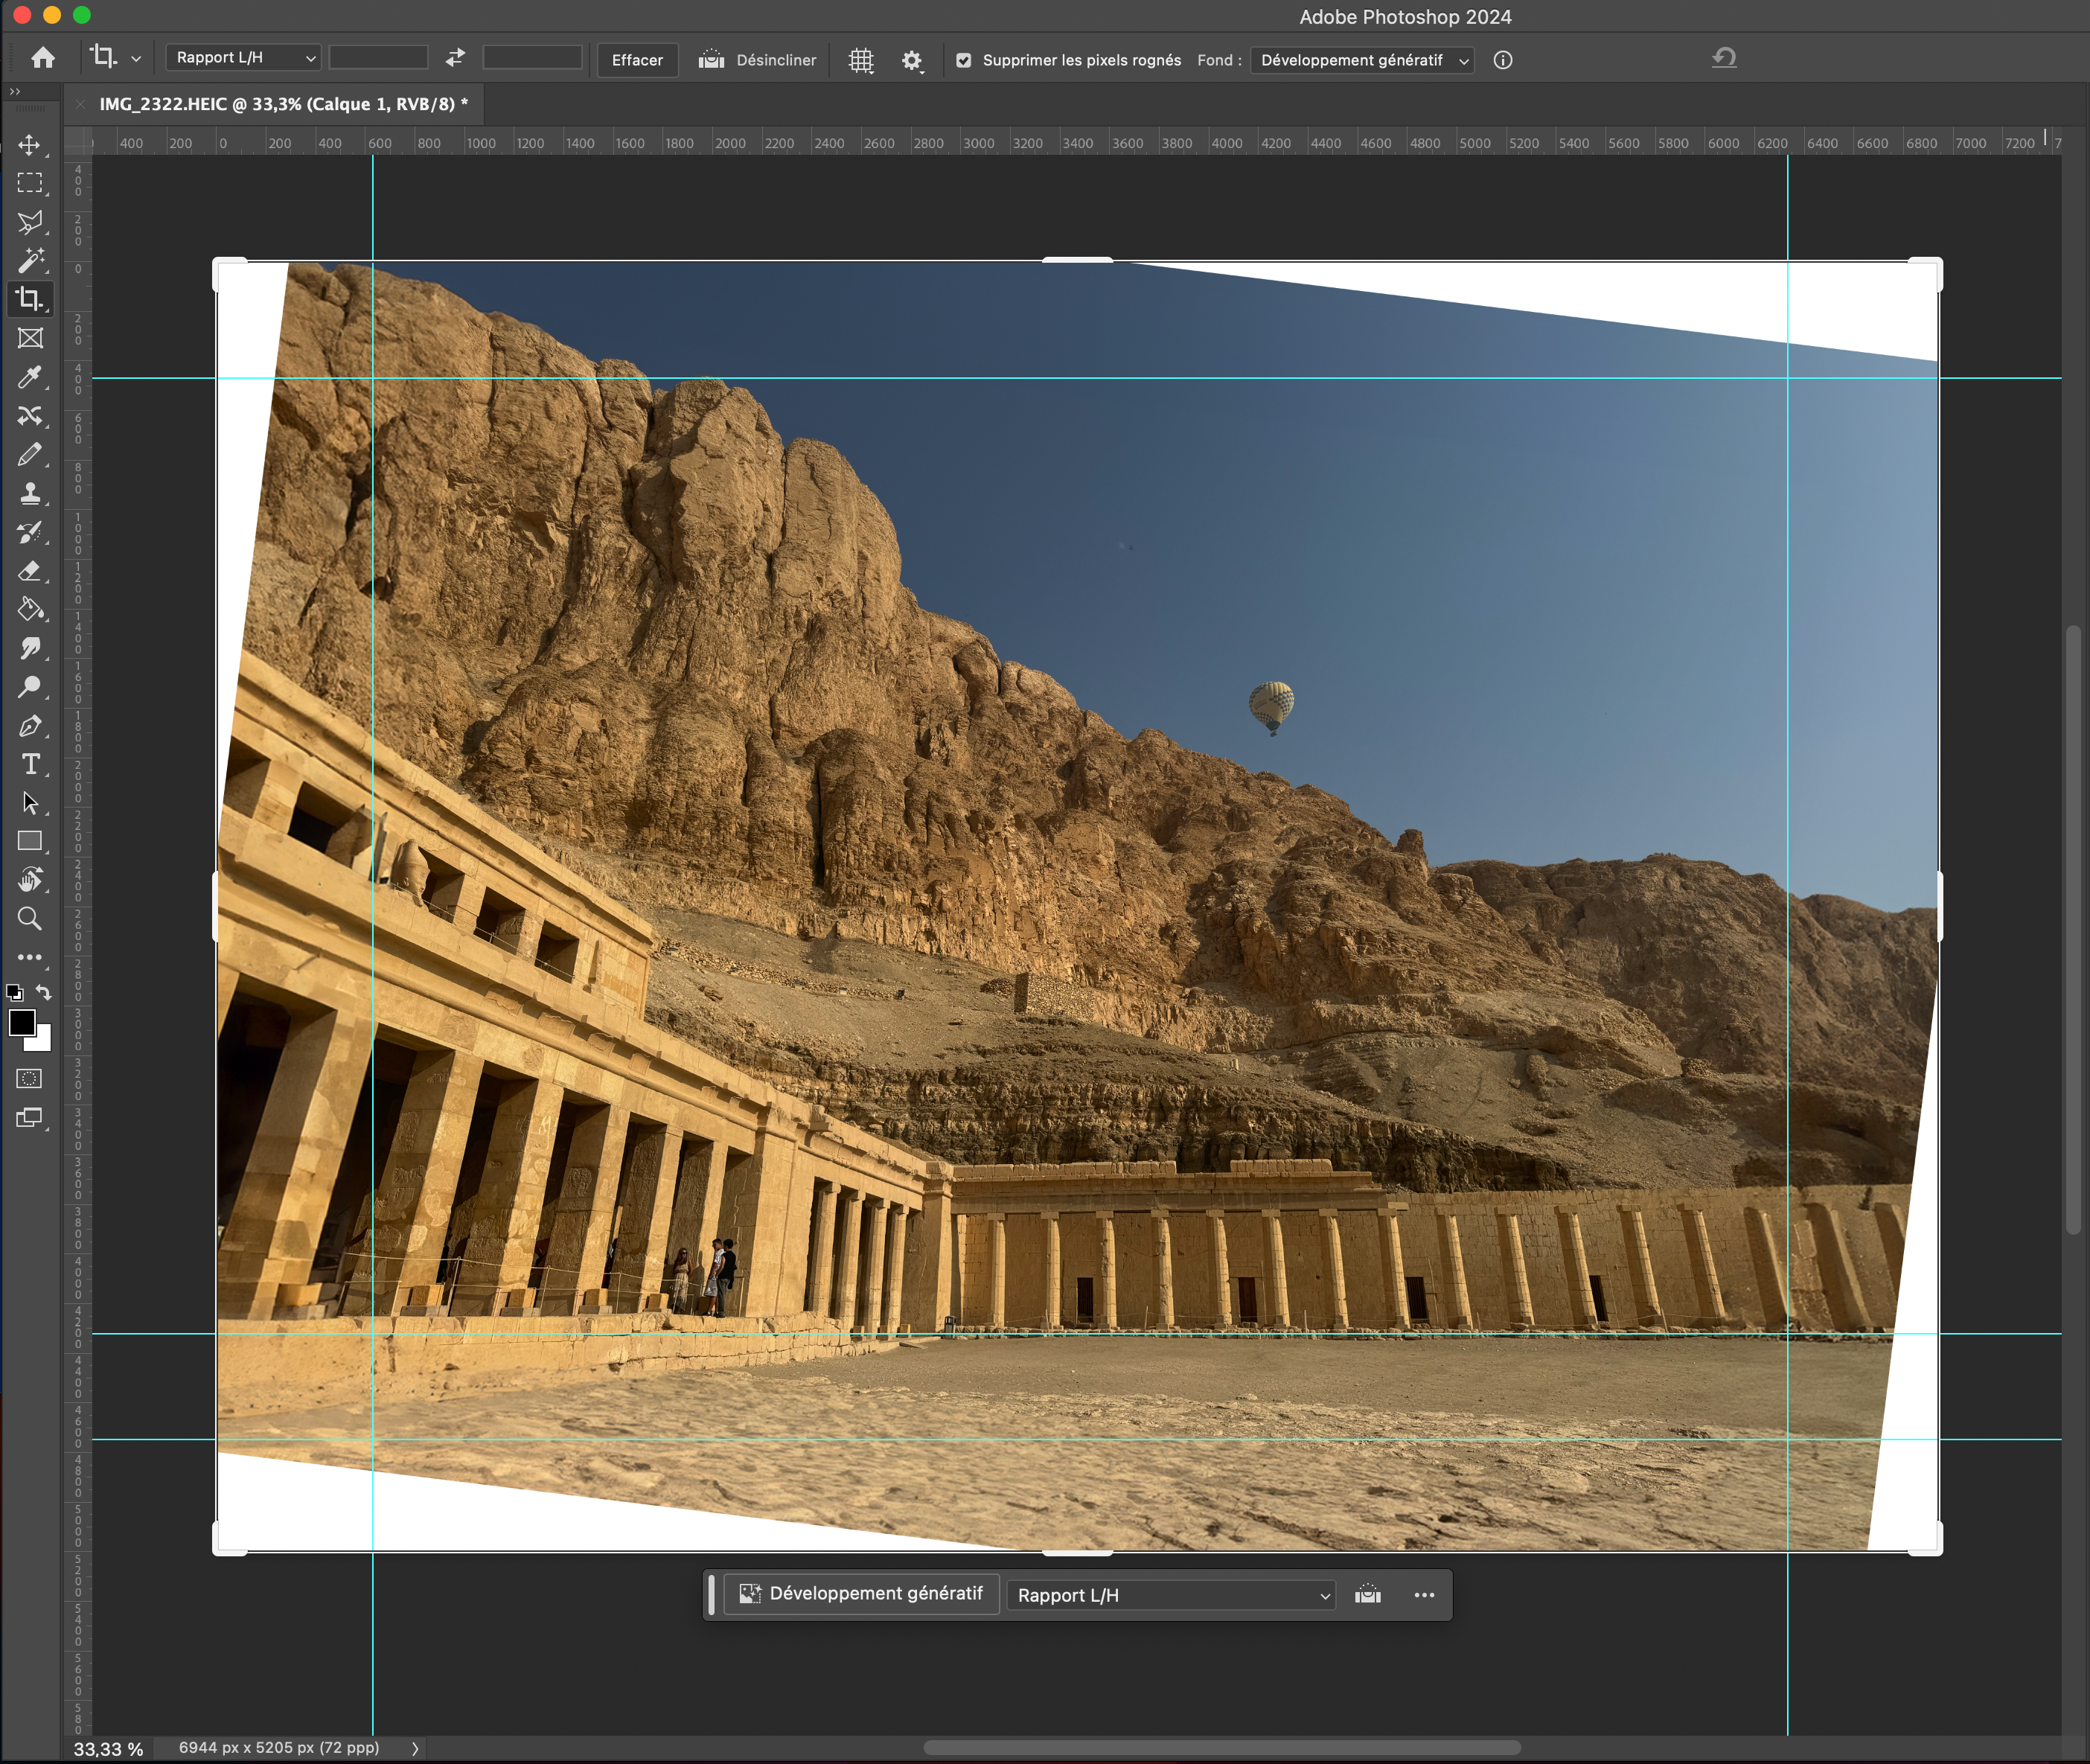Select the Dodge tool
Screen dimensions: 2090x1764
[30, 687]
